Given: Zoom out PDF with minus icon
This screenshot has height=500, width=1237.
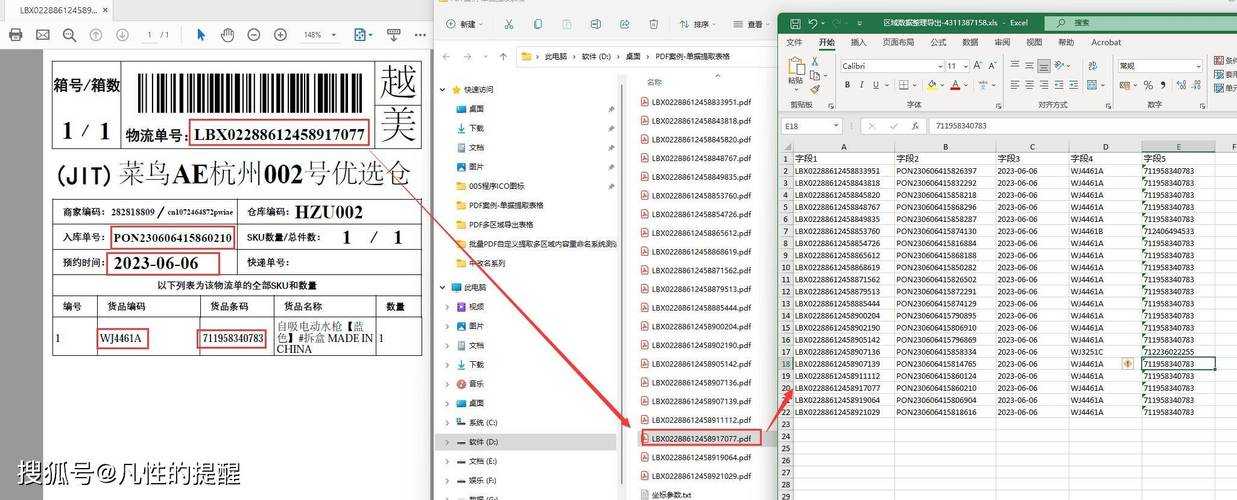Looking at the screenshot, I should coord(254,35).
